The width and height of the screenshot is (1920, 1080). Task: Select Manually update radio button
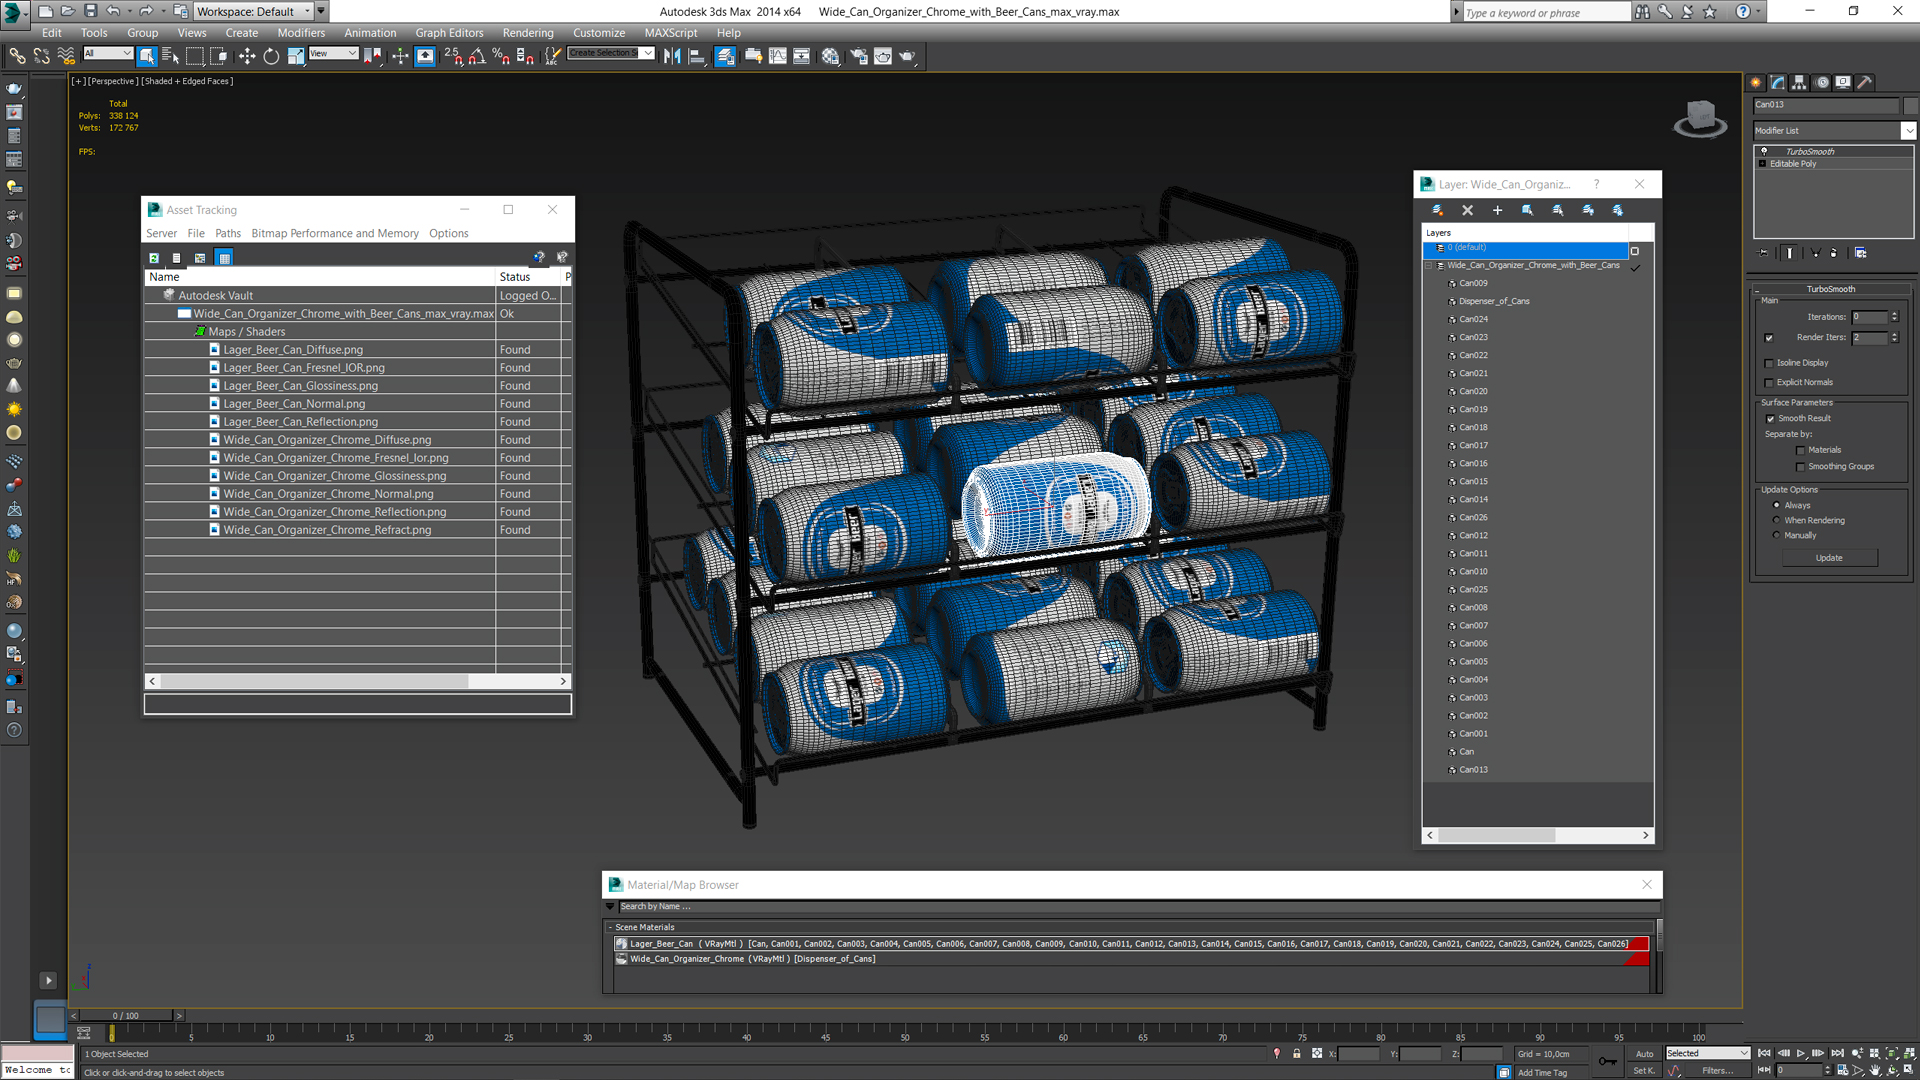(1777, 535)
